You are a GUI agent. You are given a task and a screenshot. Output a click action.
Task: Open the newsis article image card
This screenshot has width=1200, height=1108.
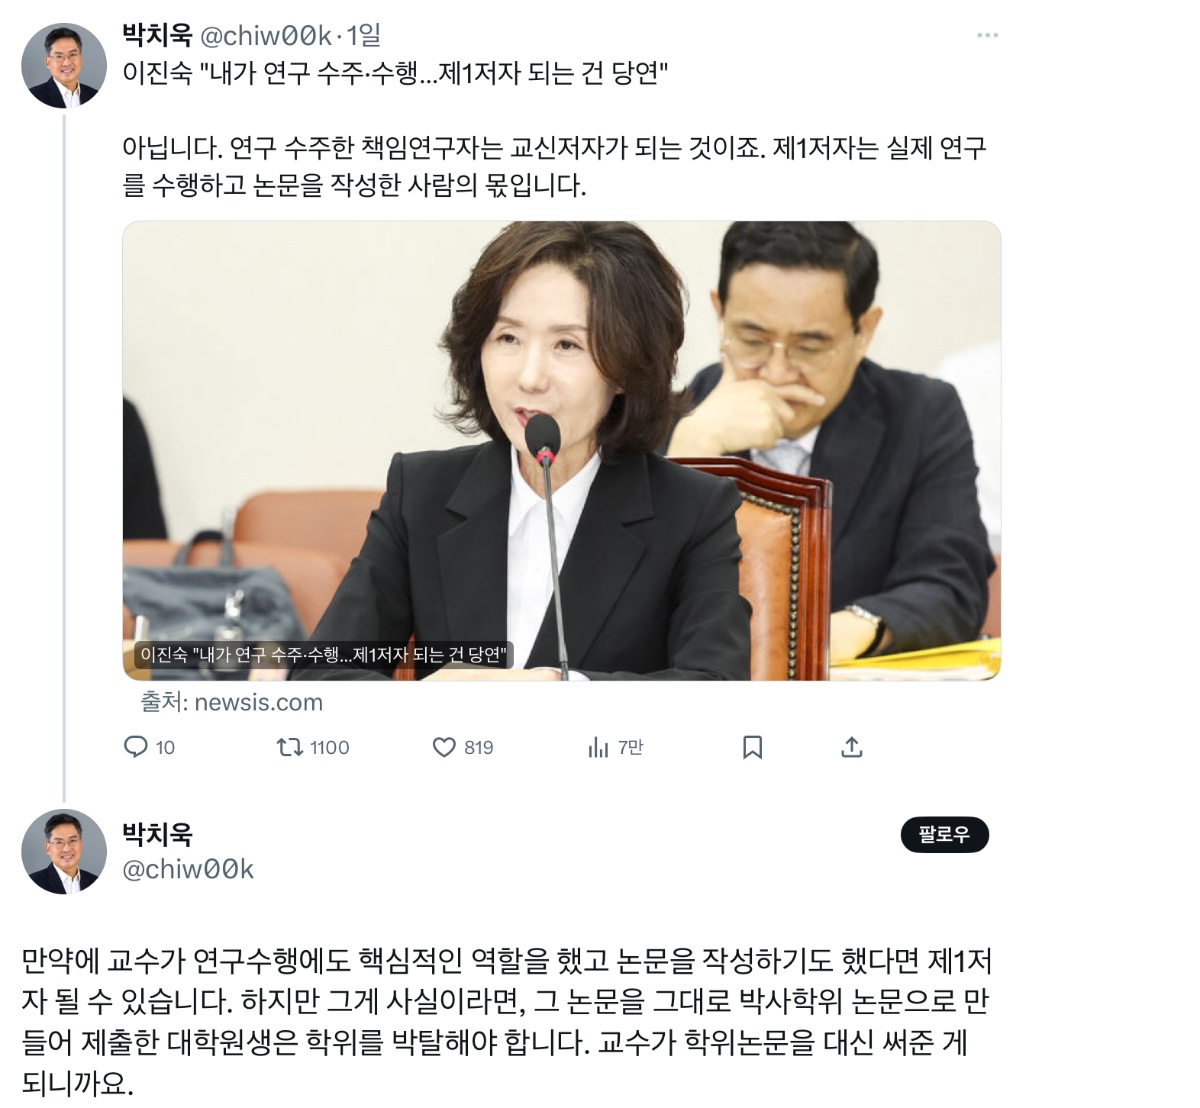pos(562,451)
